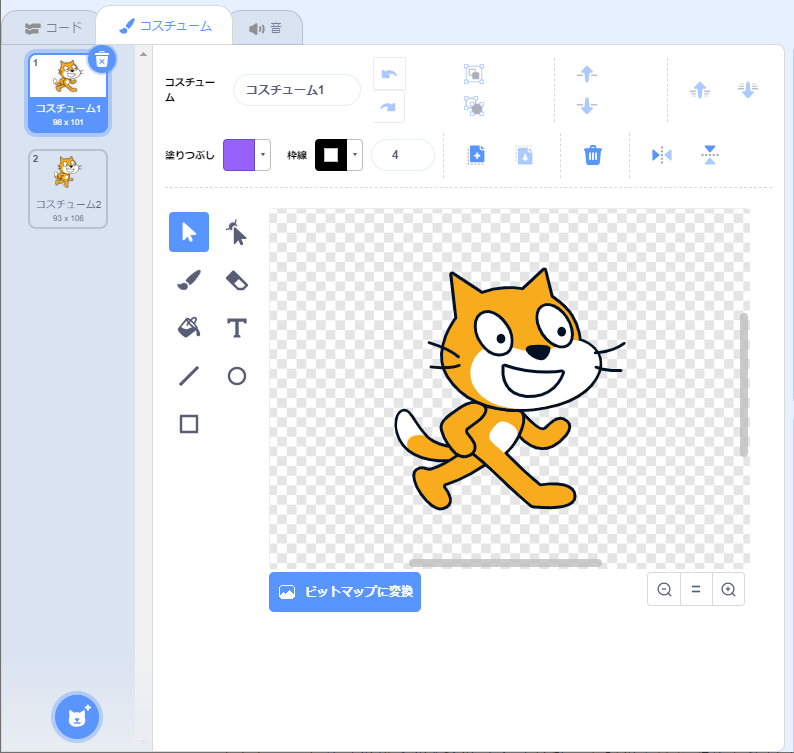This screenshot has height=753, width=794.
Task: Click the outline width field showing 4
Action: [403, 154]
